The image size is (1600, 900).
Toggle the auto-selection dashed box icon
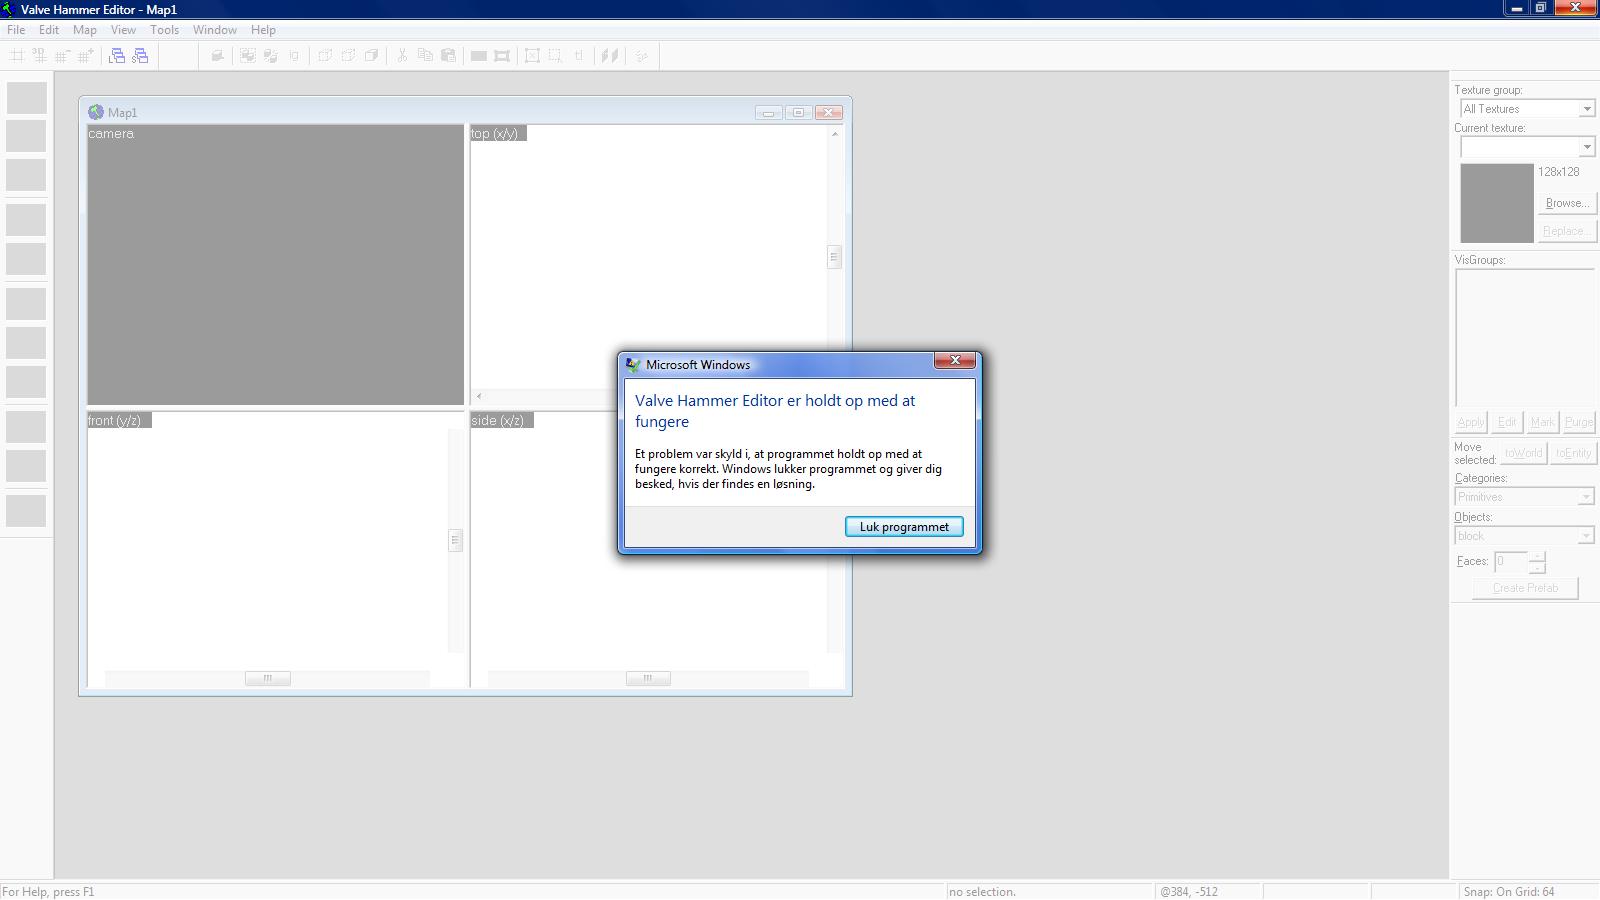pos(555,56)
